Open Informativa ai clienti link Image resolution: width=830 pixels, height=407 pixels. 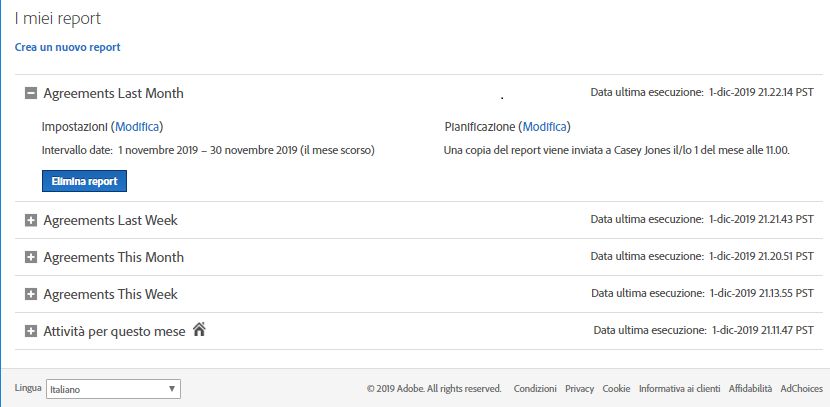[680, 388]
